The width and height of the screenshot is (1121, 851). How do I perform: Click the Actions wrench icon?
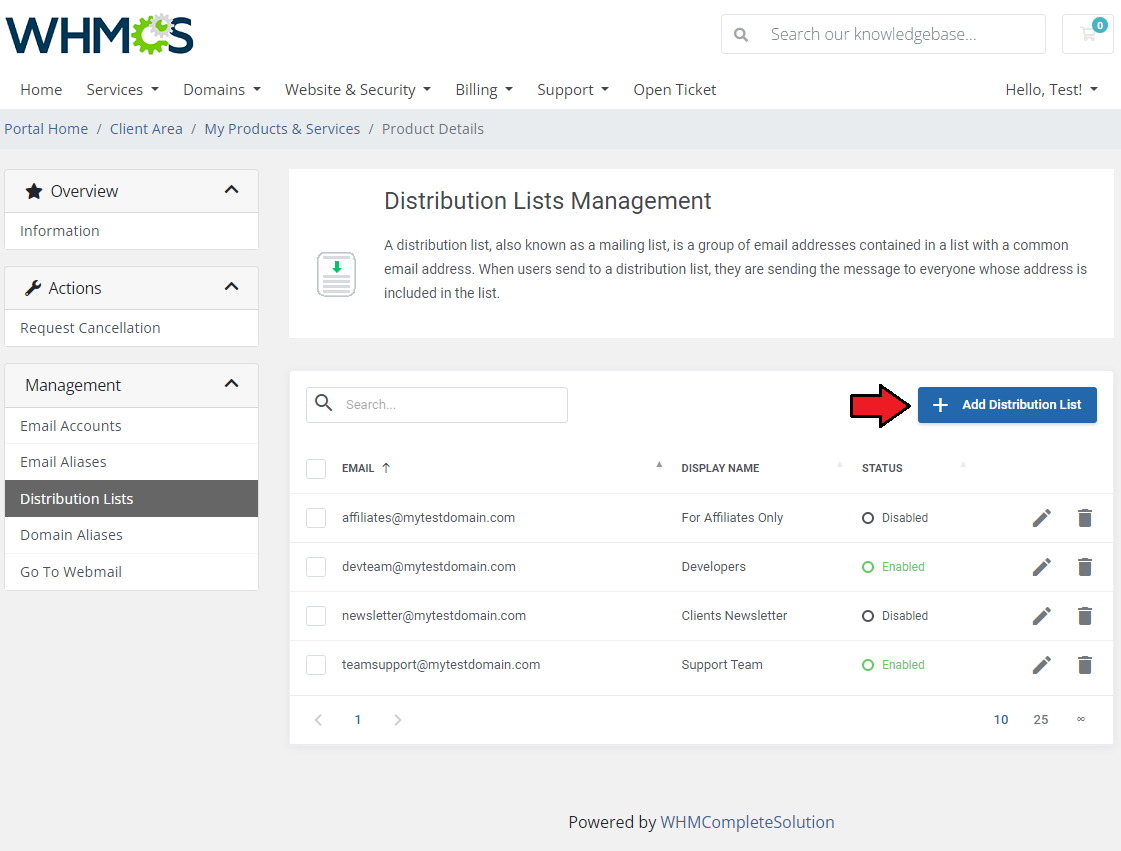33,288
